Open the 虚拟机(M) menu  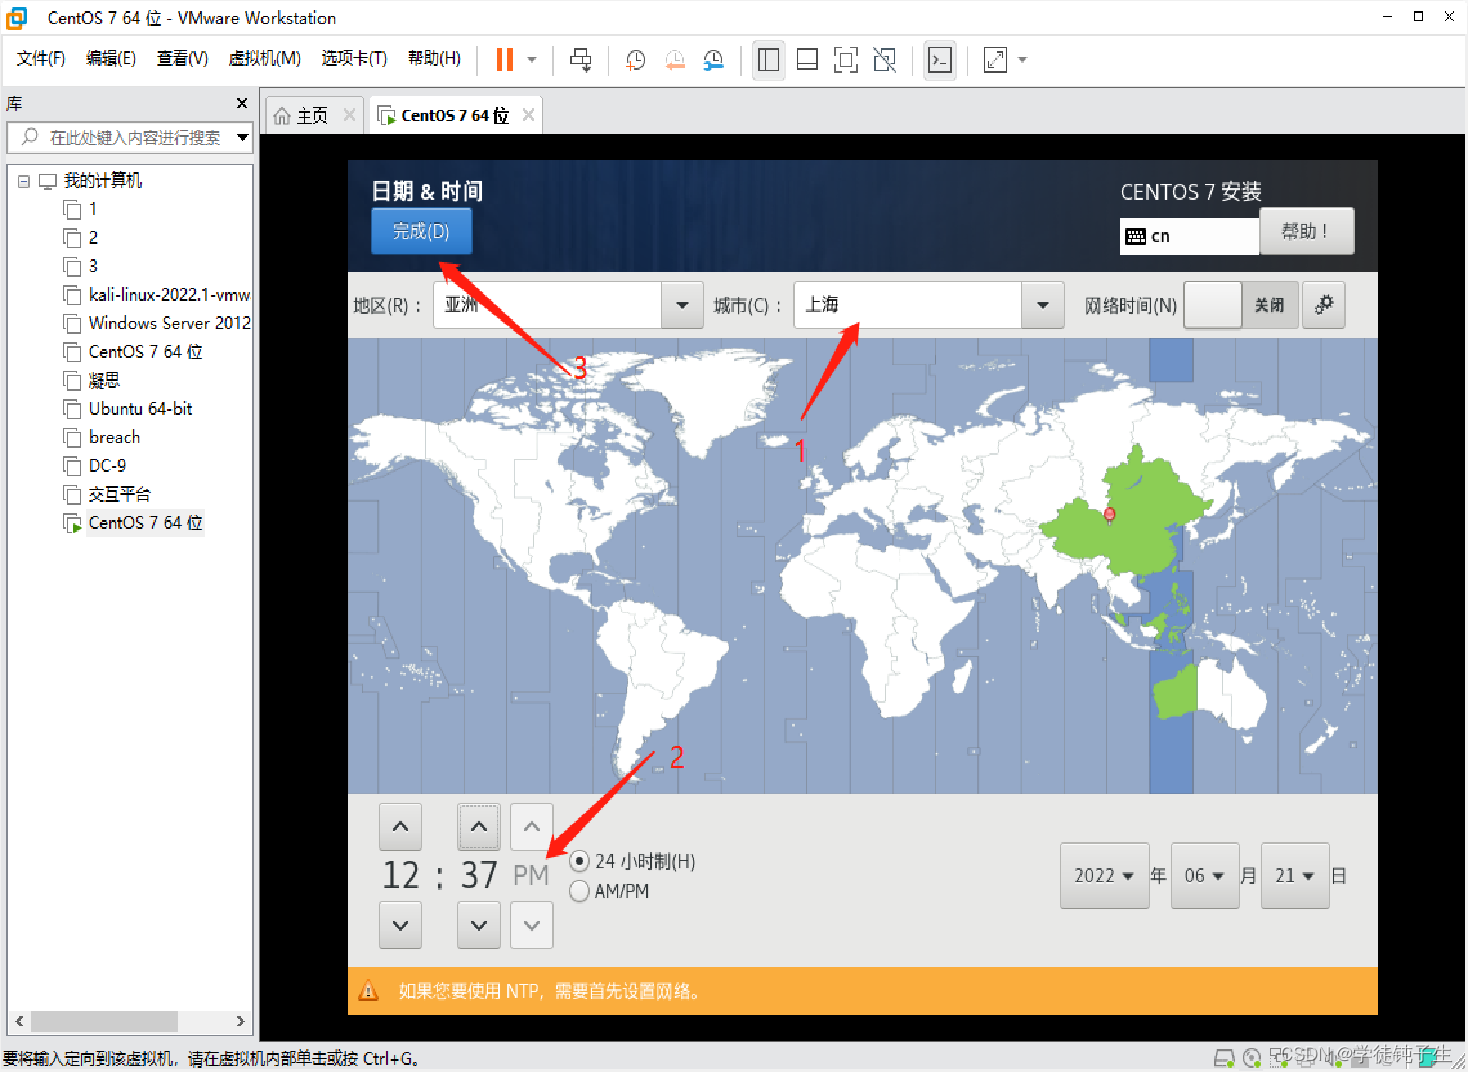[264, 59]
